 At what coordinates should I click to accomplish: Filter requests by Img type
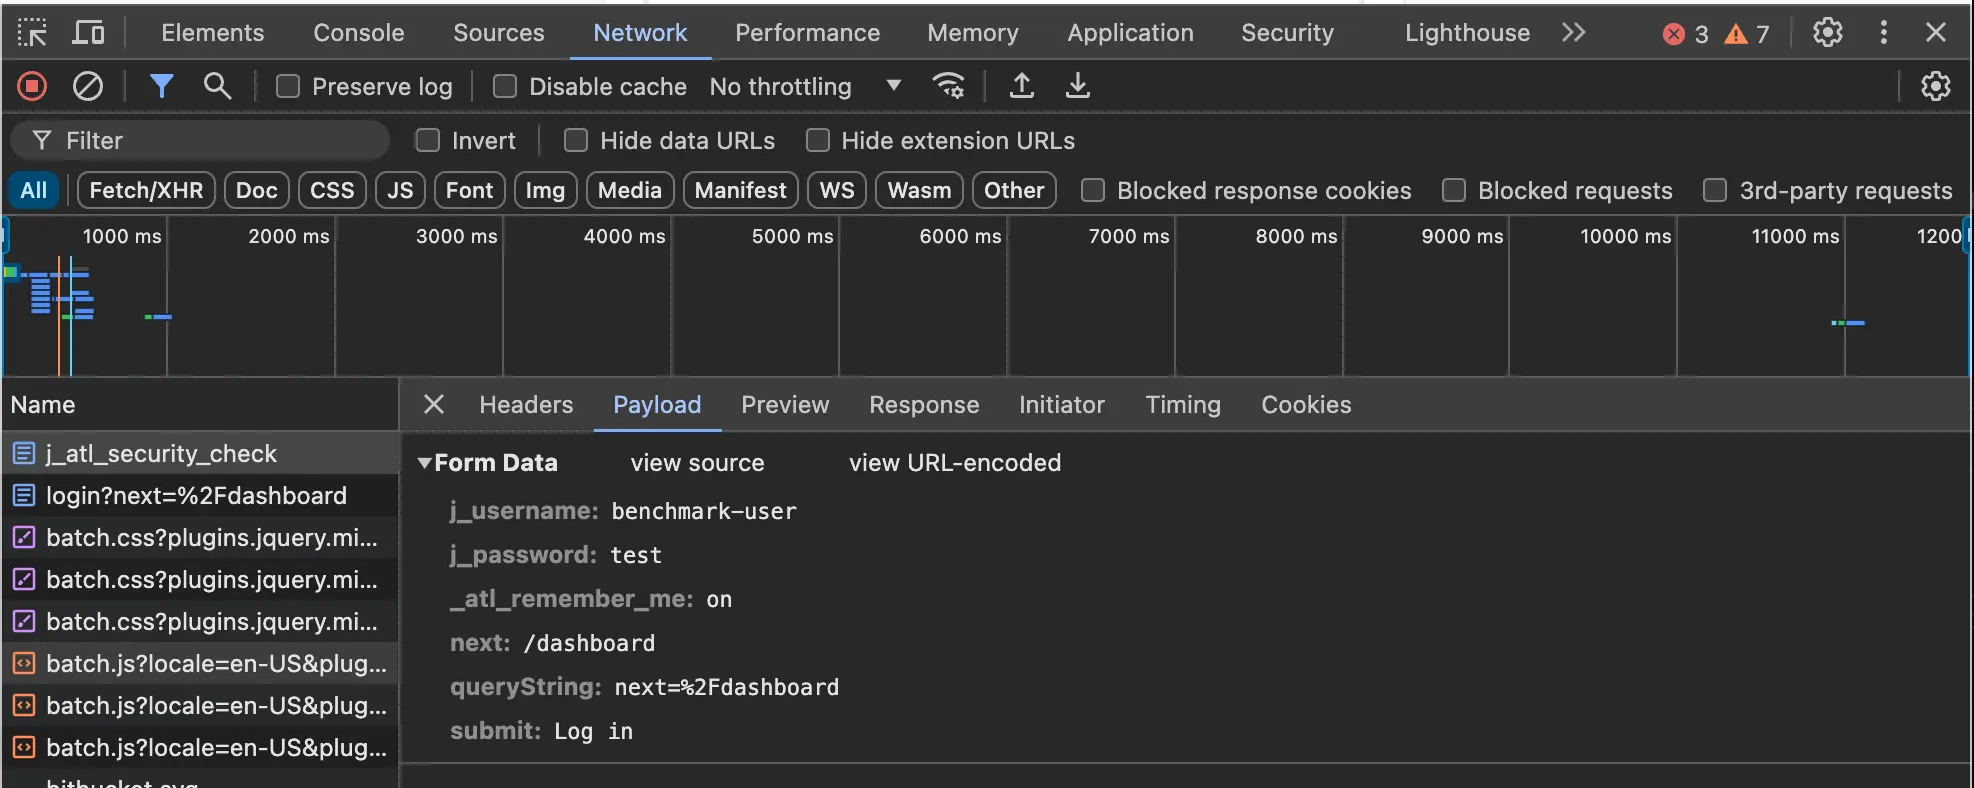coord(545,190)
